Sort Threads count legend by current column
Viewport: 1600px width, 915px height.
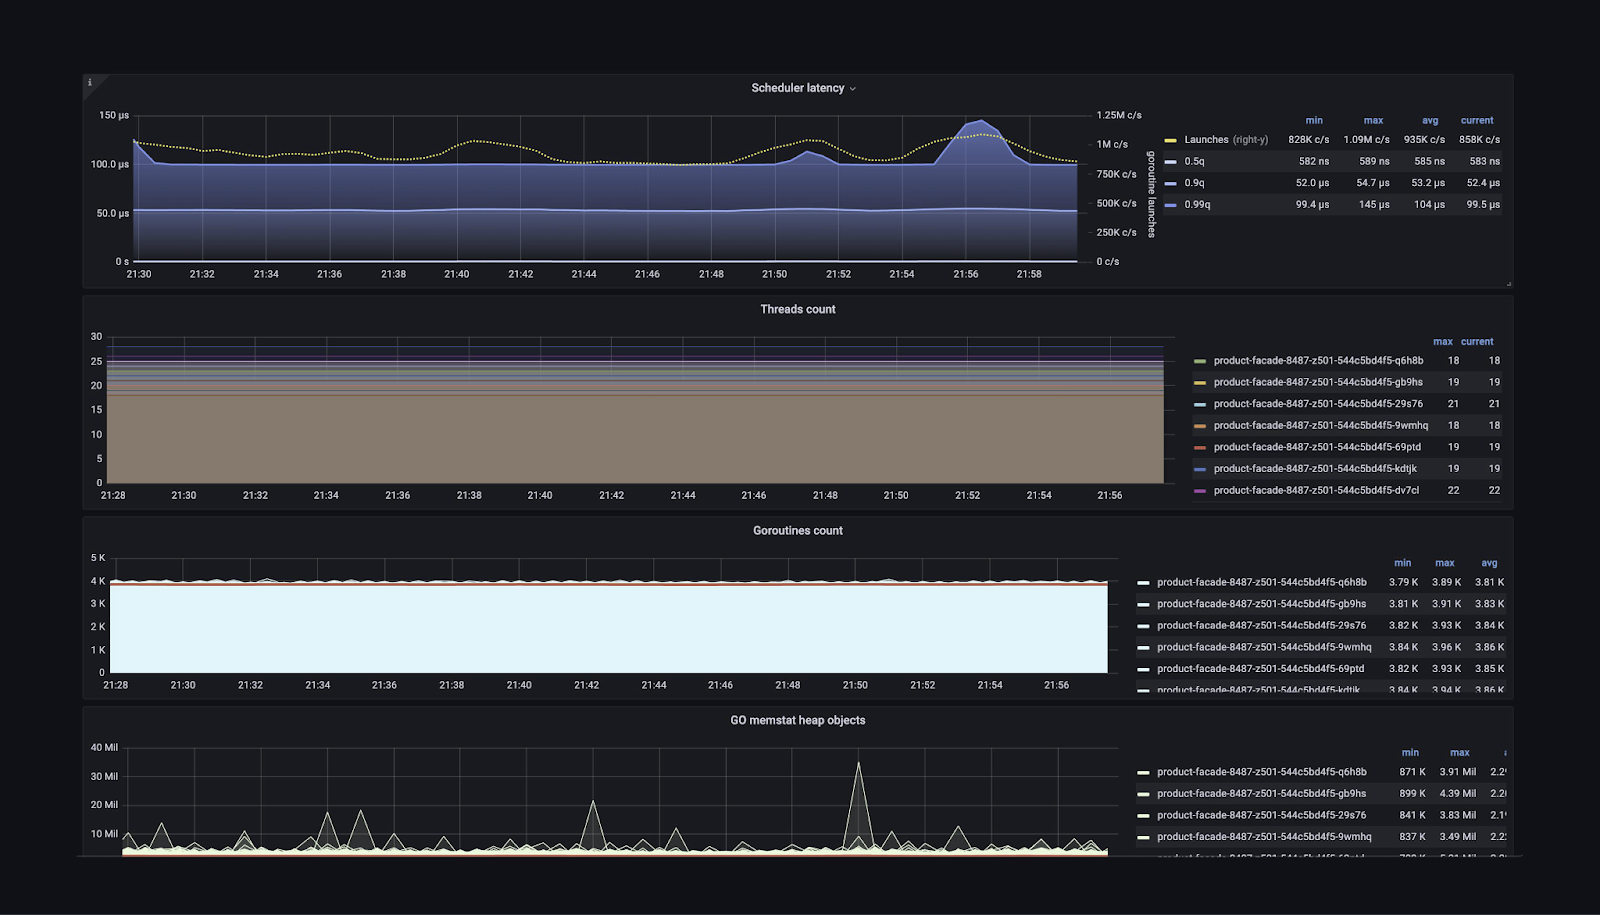tap(1477, 341)
